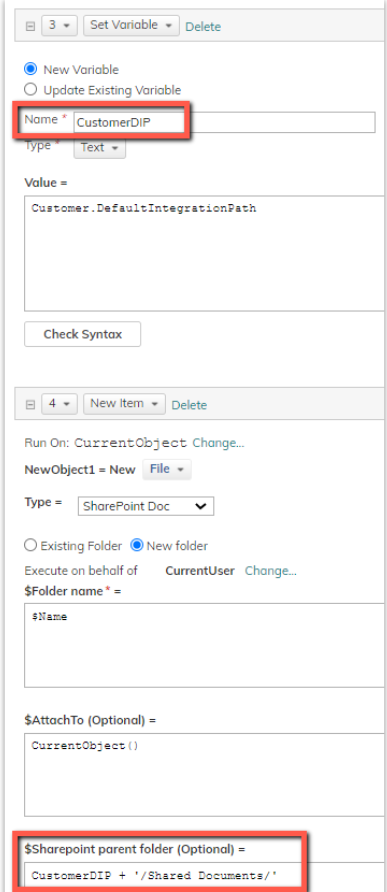This screenshot has height=892, width=387.
Task: Click the Name field containing CustomerDIP
Action: (224, 122)
